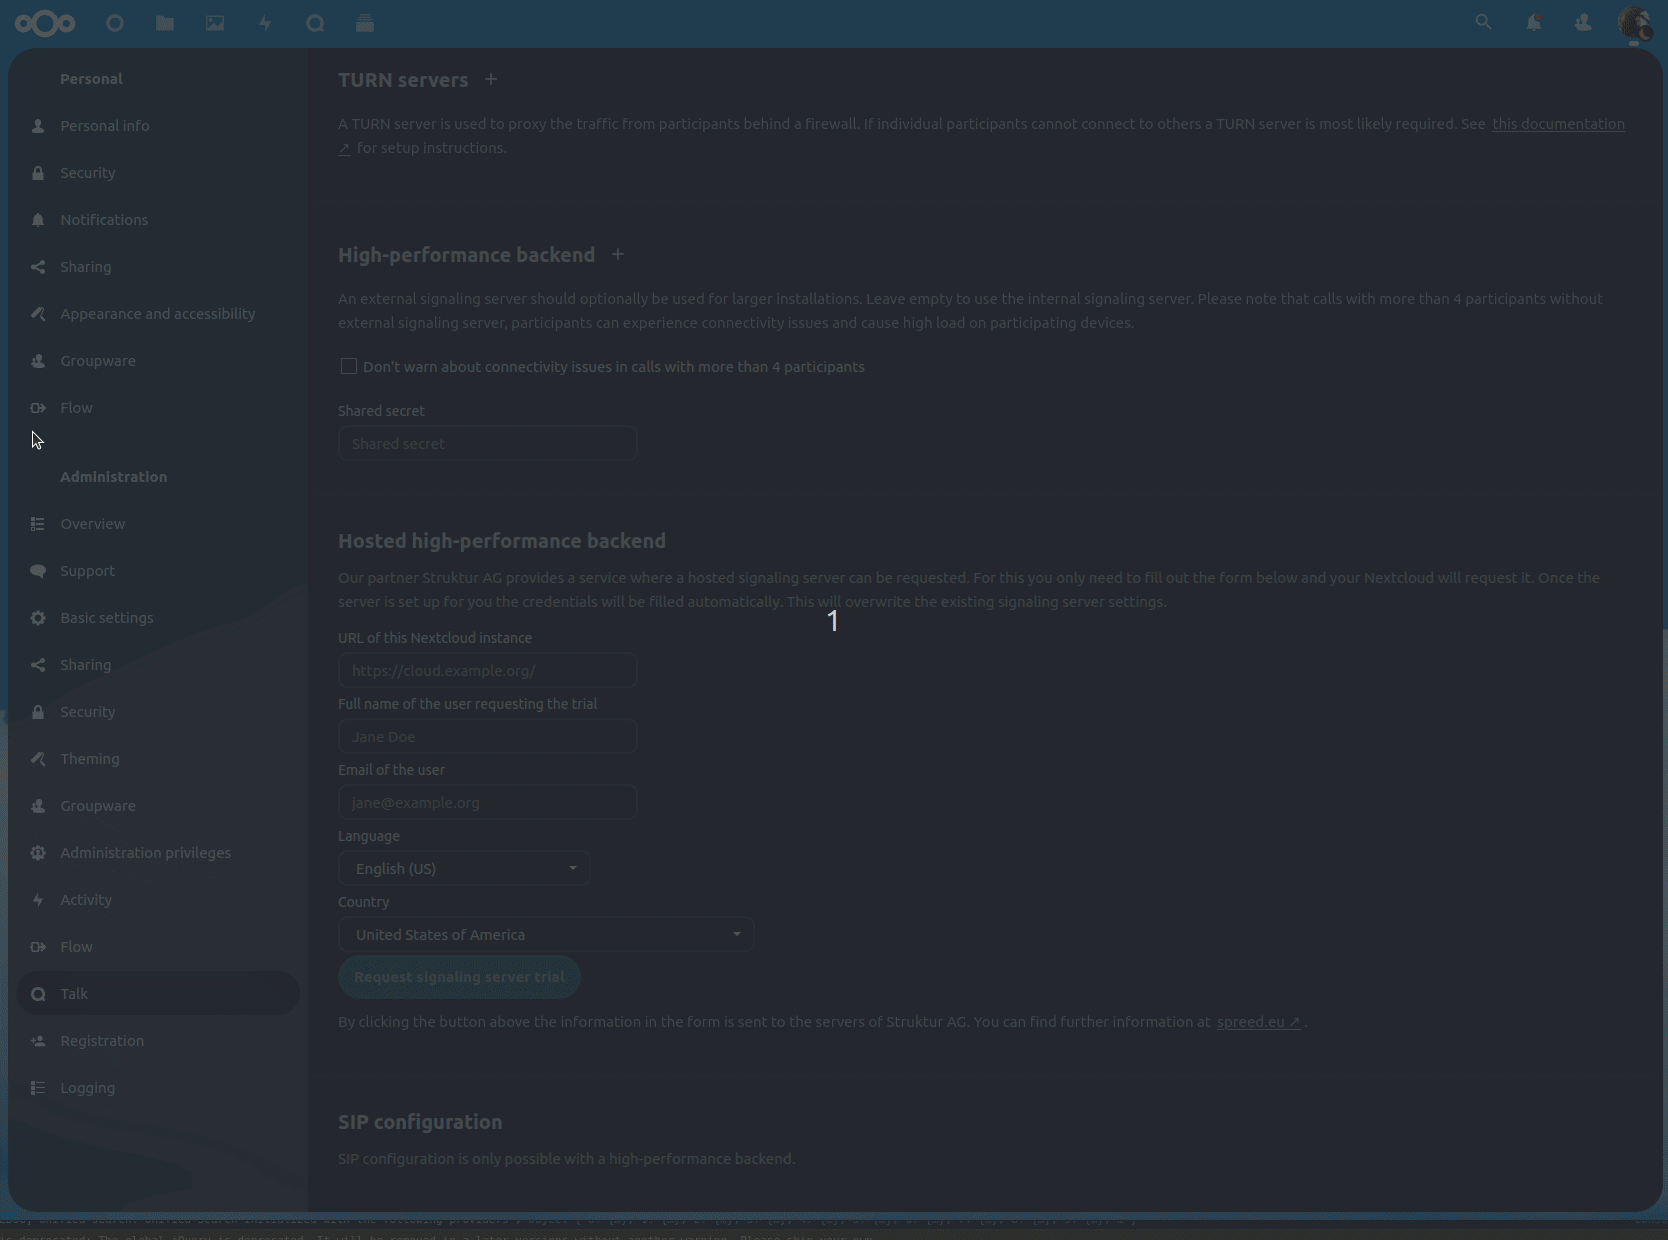Open the Language dropdown English (US)
Screen dimensions: 1668x1240
point(464,868)
